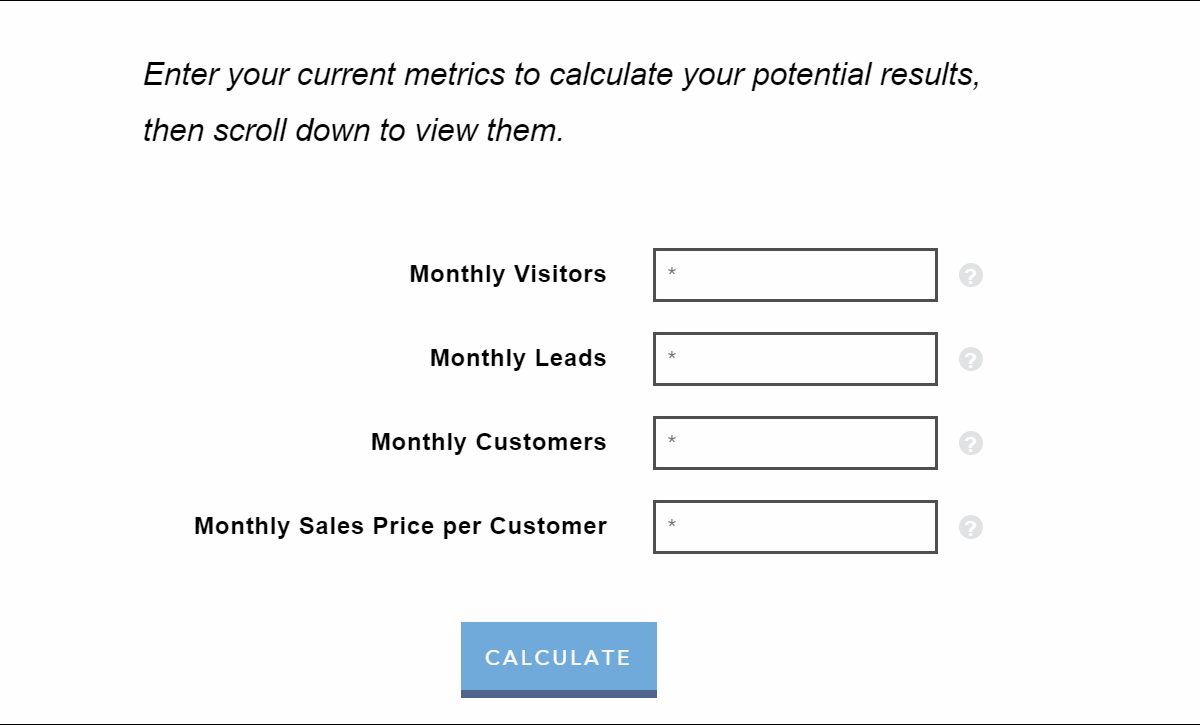
Task: Click the help icon beside Monthly Visitors
Action: pyautogui.click(x=970, y=275)
